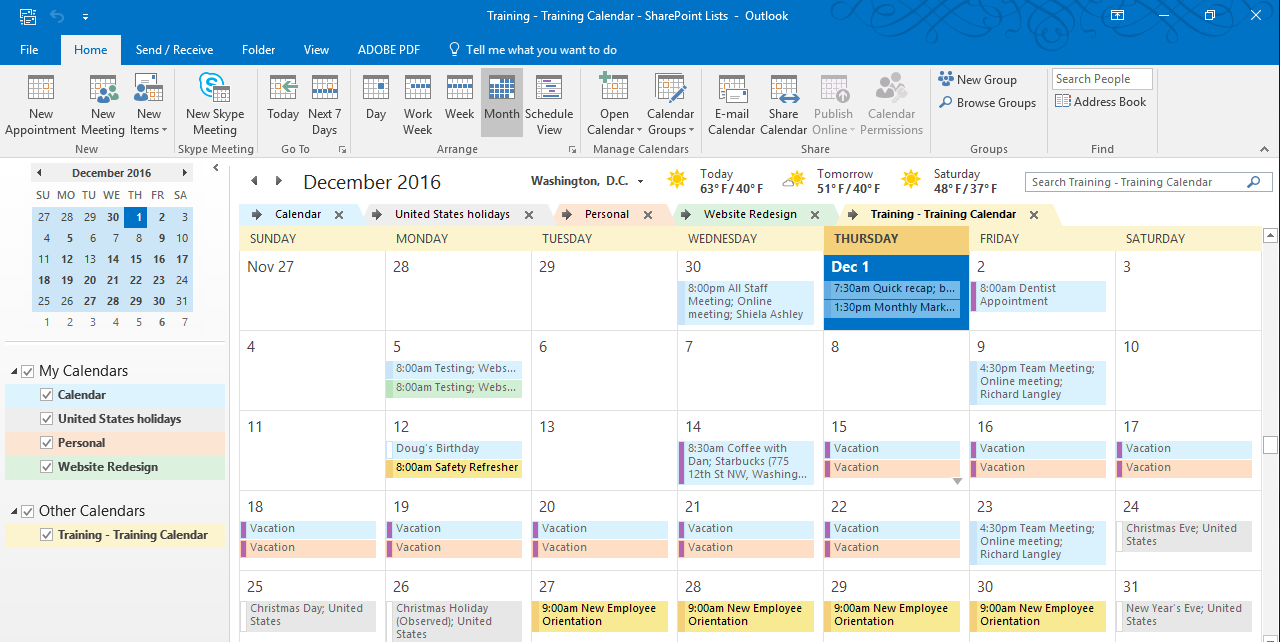This screenshot has width=1280, height=642.
Task: Collapse the My Calendars group
Action: tap(14, 372)
